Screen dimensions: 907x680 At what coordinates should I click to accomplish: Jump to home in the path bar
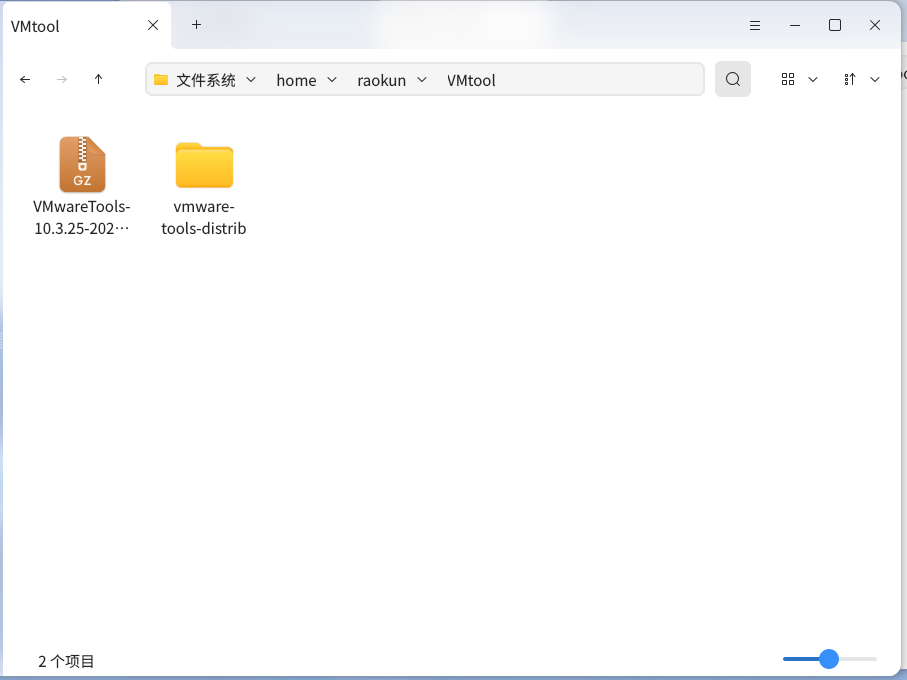click(296, 80)
